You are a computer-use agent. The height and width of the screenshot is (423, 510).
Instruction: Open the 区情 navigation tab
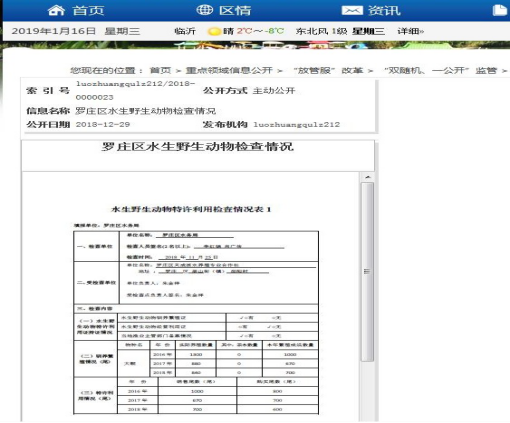235,10
